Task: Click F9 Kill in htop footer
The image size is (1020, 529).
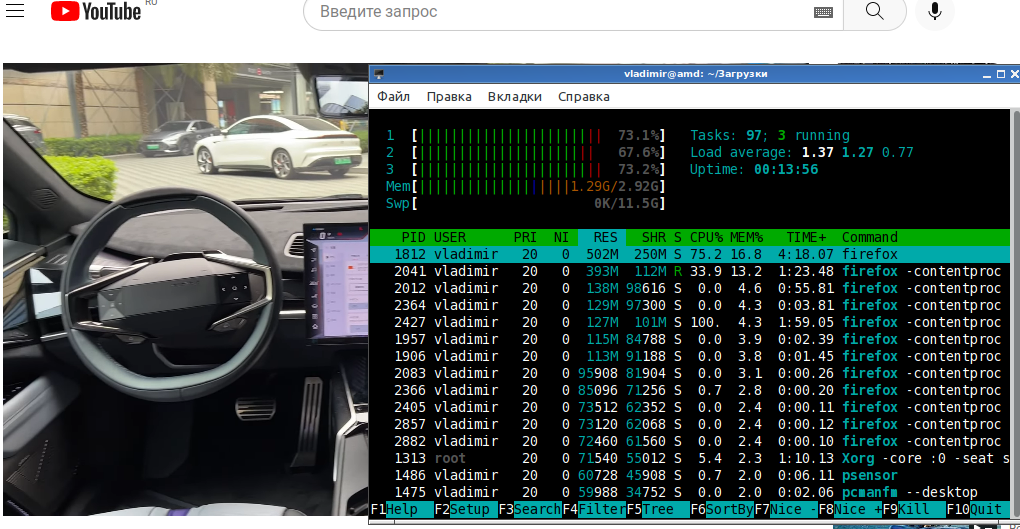Action: [x=914, y=509]
